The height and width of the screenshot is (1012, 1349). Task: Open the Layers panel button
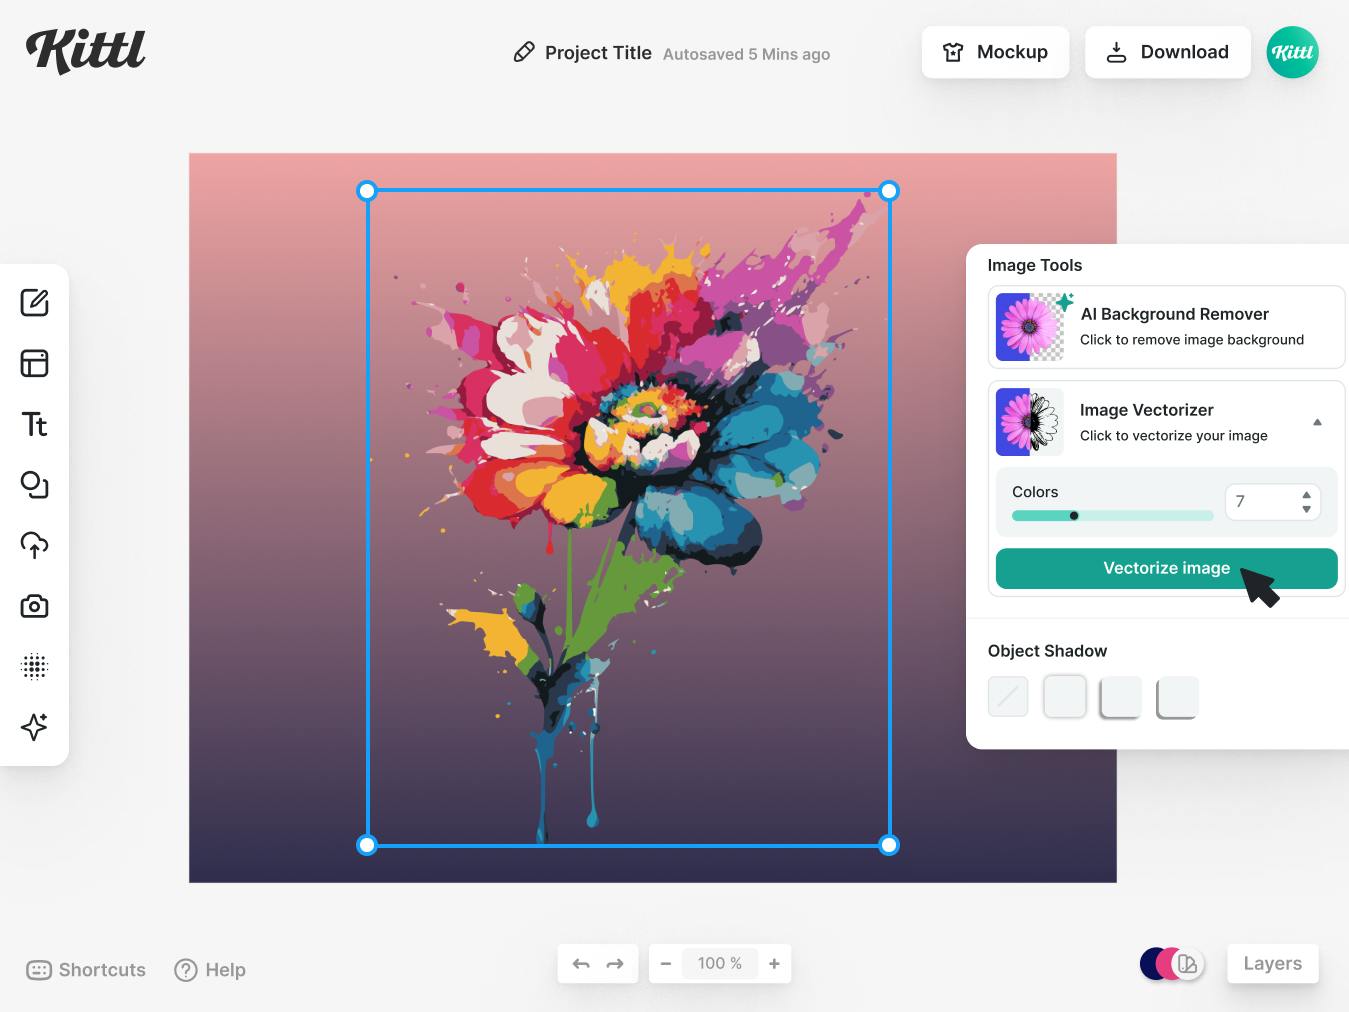coord(1272,964)
